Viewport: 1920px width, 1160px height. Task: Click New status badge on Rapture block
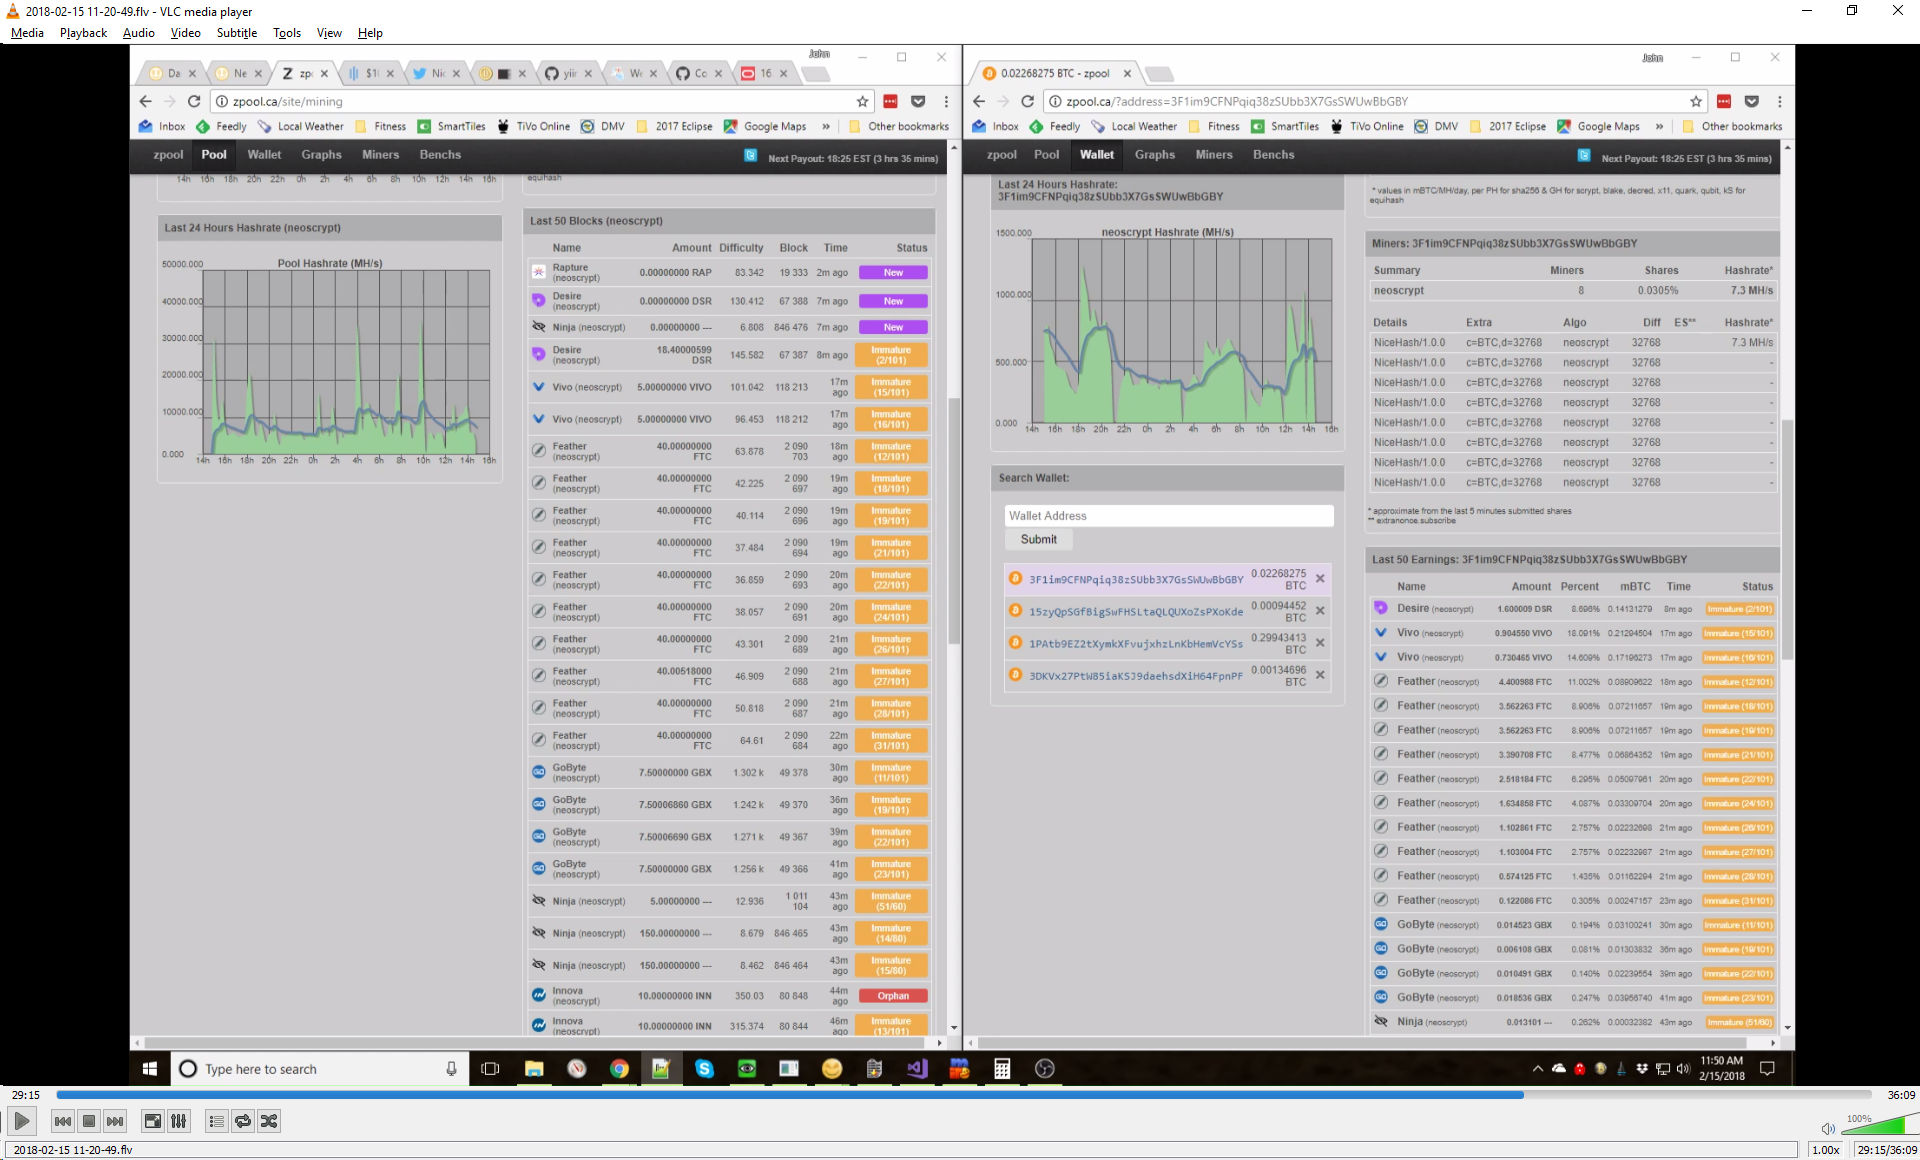pyautogui.click(x=893, y=272)
